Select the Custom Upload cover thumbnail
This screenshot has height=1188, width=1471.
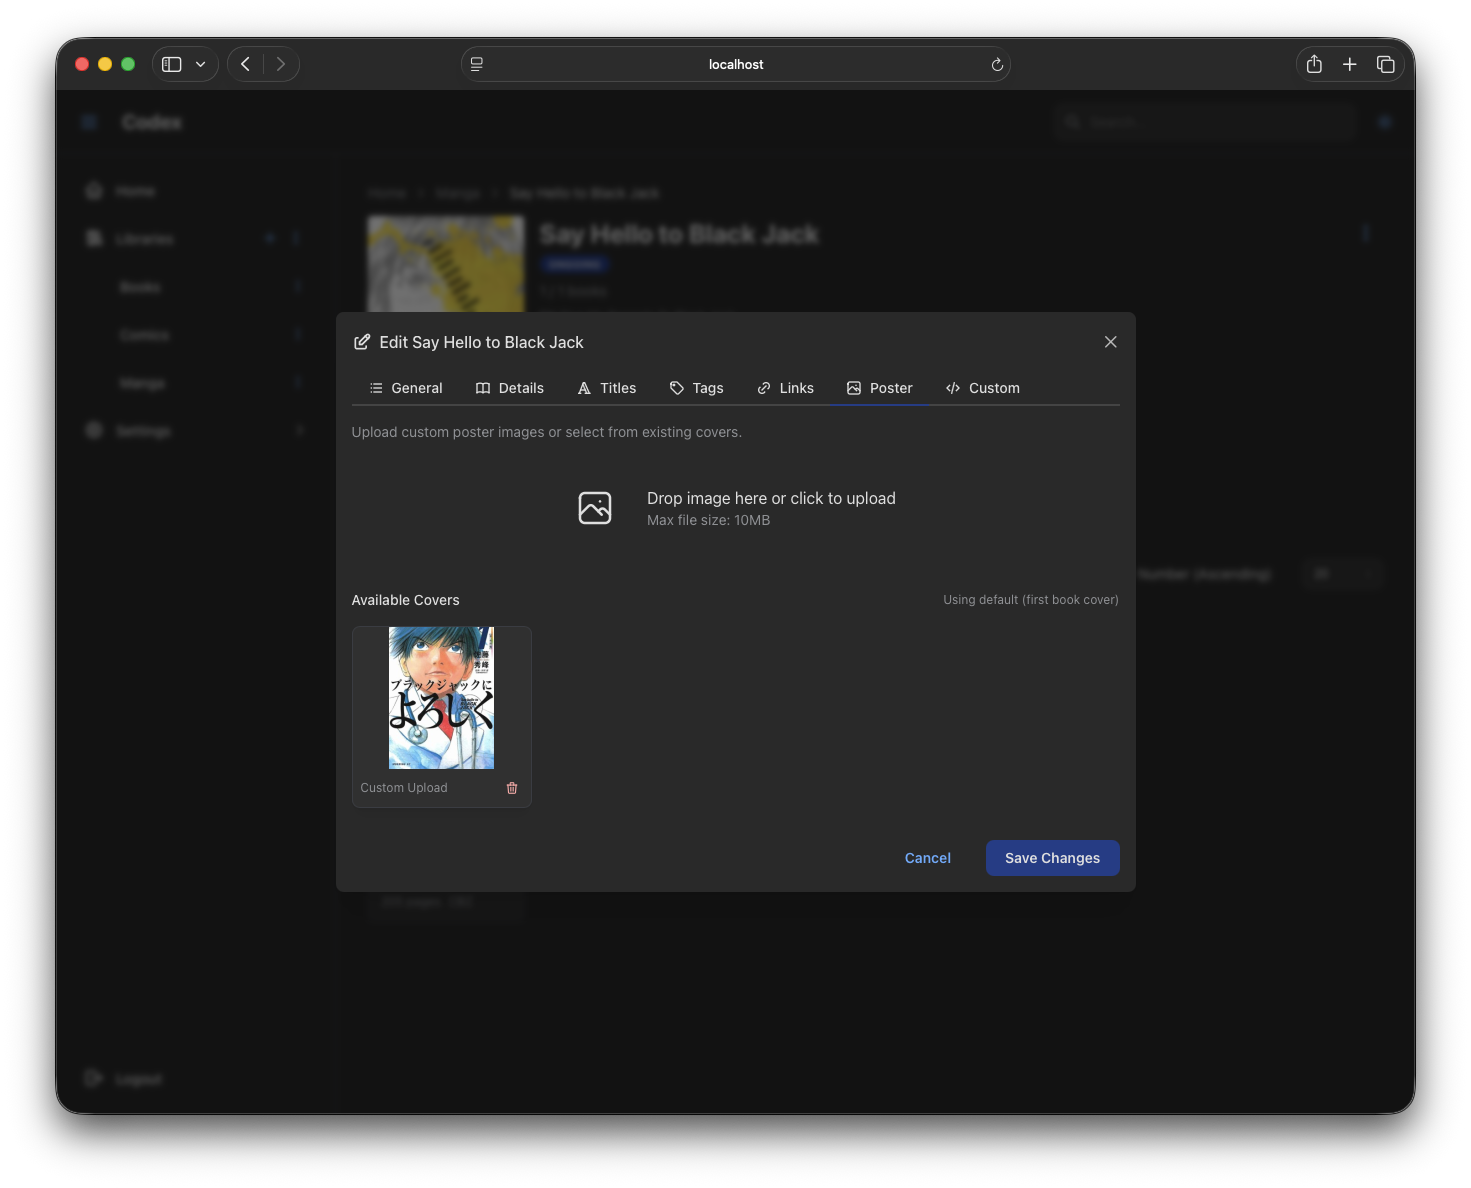(441, 698)
